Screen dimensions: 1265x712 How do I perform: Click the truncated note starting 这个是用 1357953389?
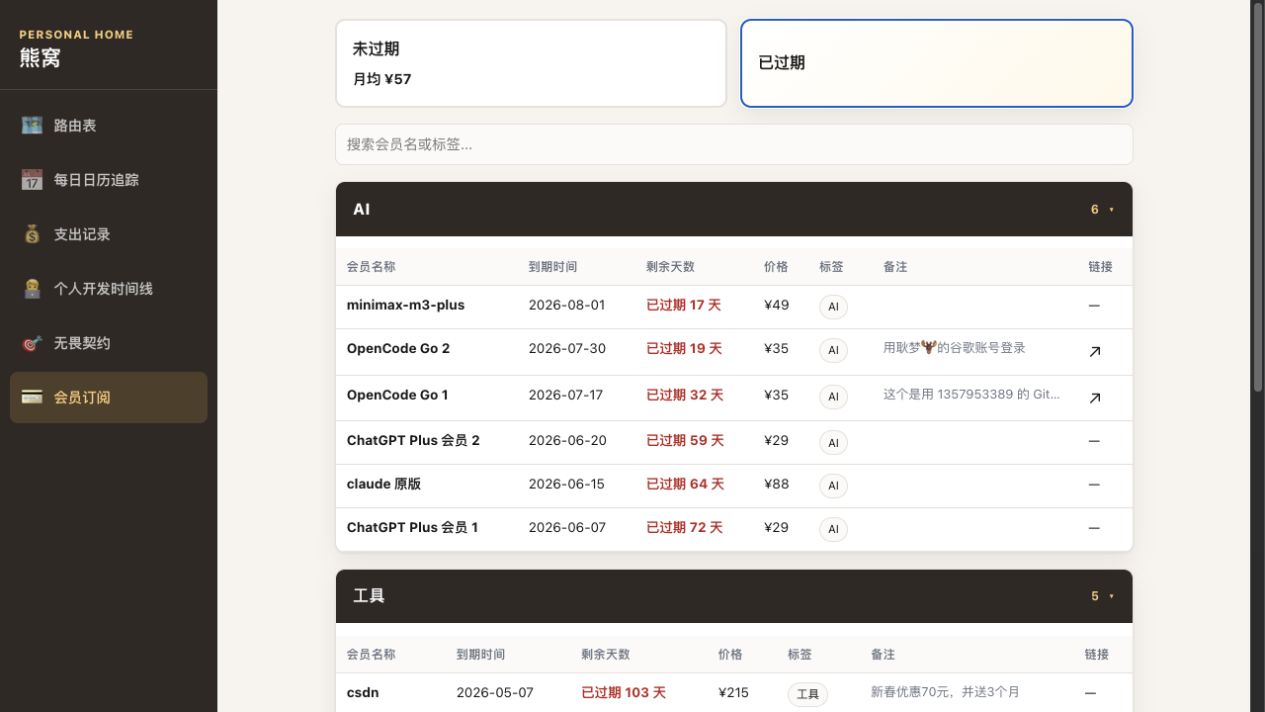pos(971,395)
